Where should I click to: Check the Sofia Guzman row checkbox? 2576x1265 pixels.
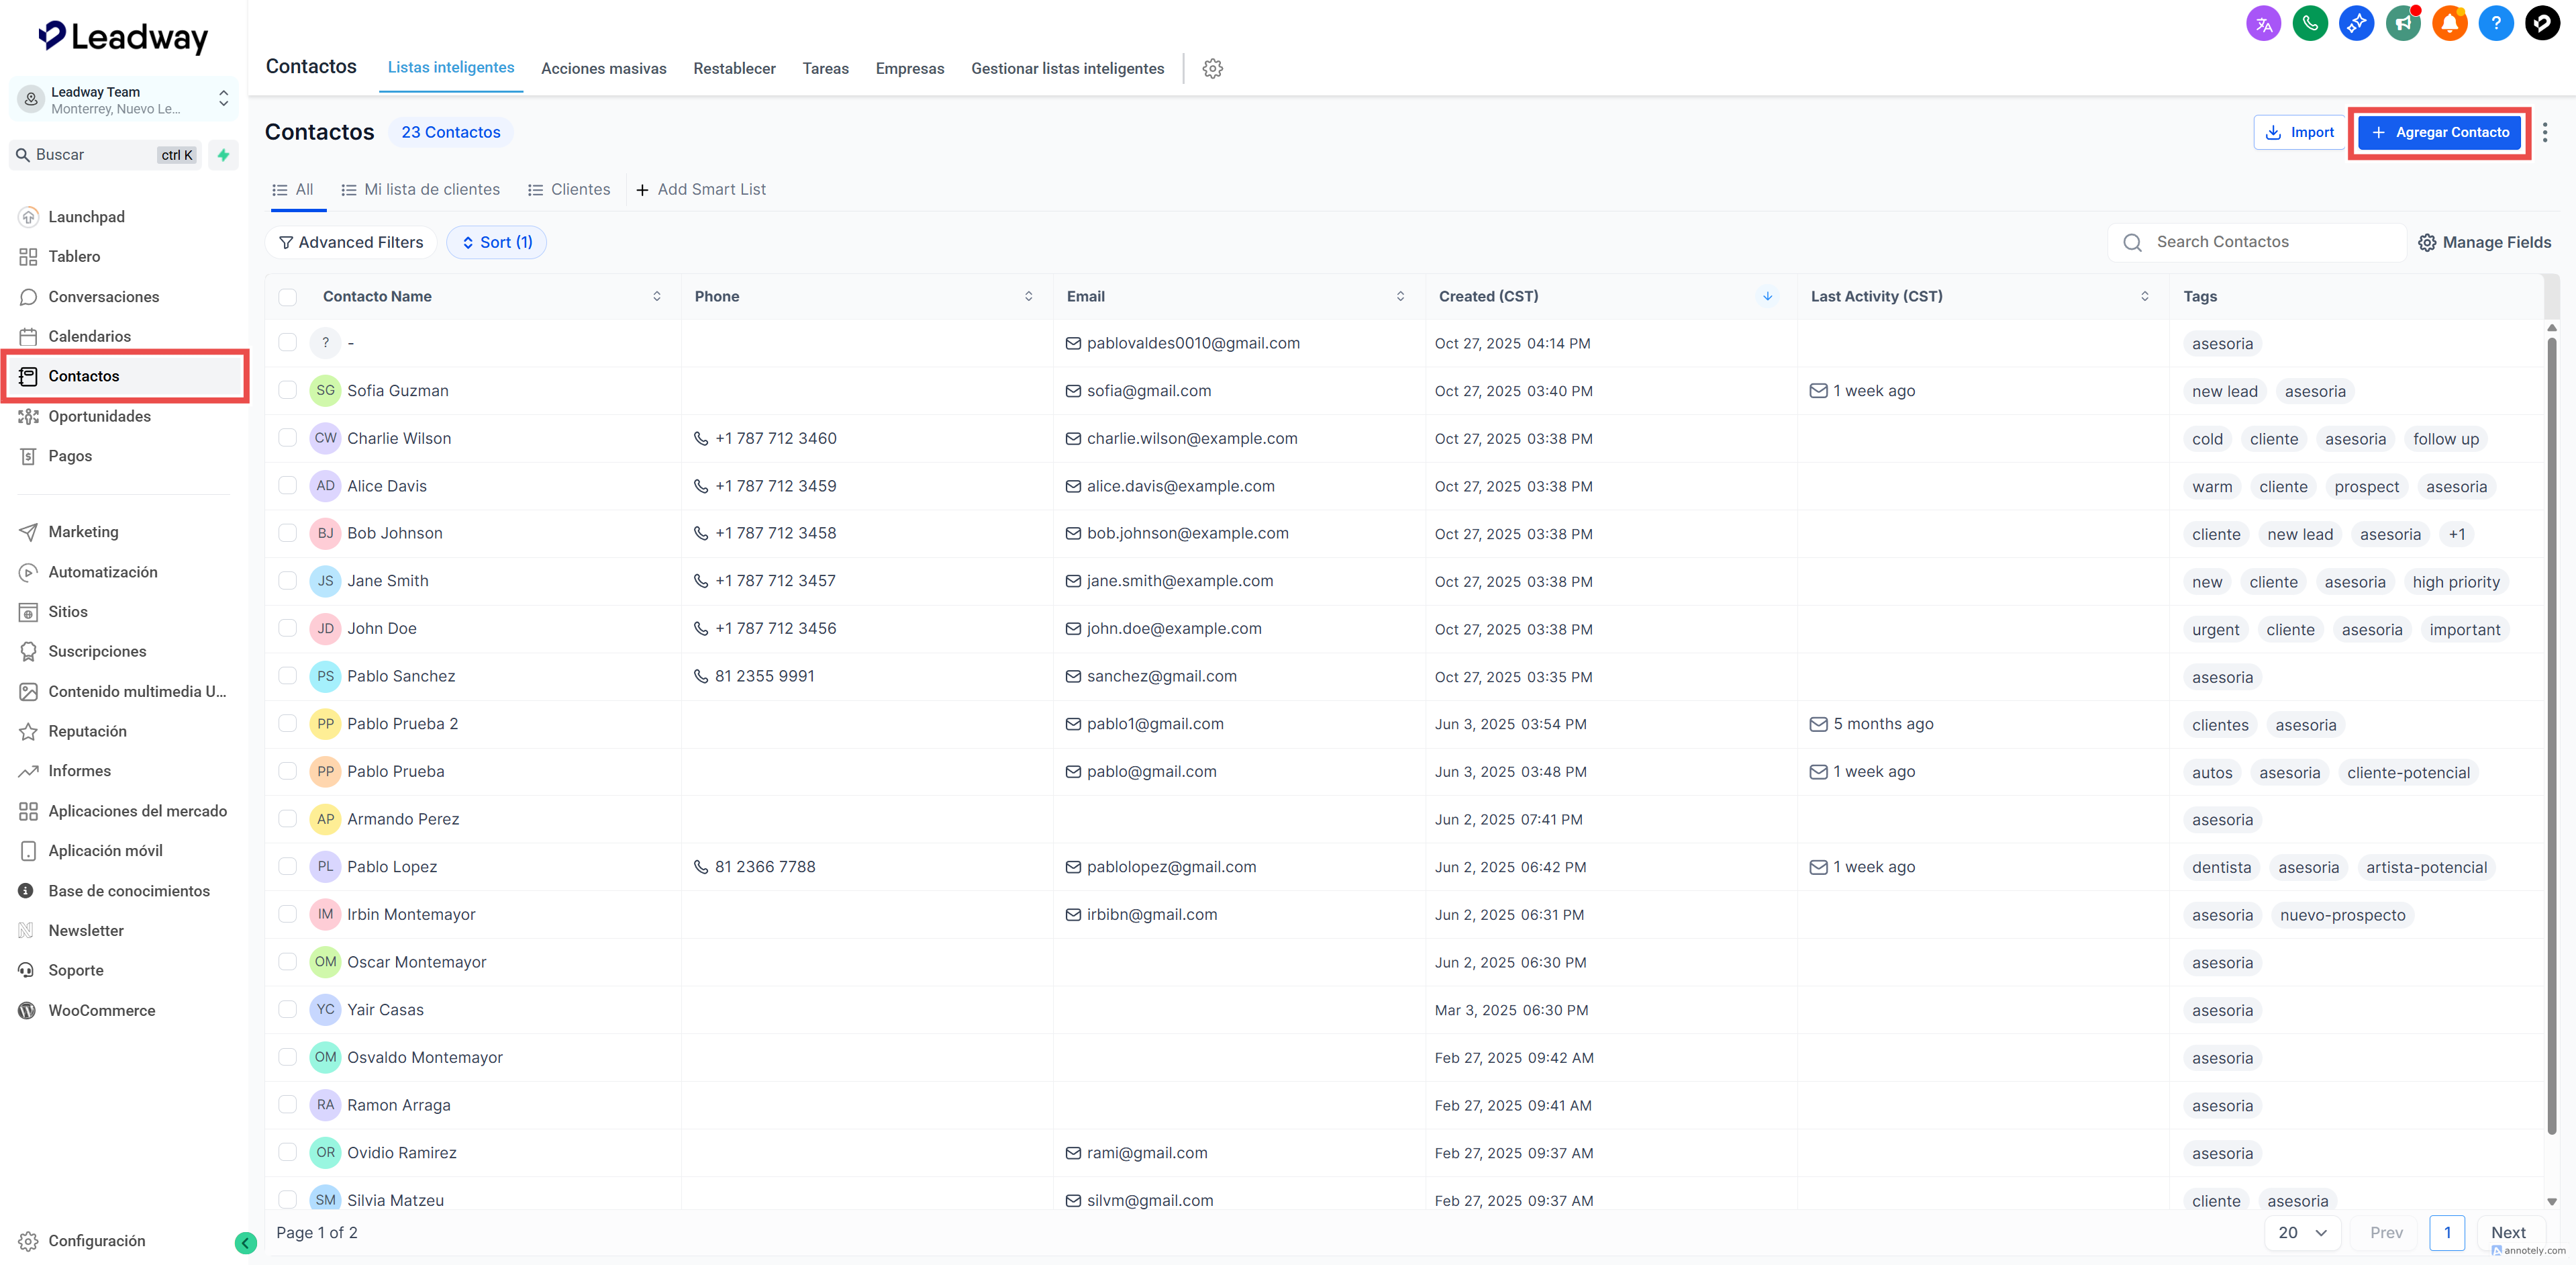tap(288, 390)
